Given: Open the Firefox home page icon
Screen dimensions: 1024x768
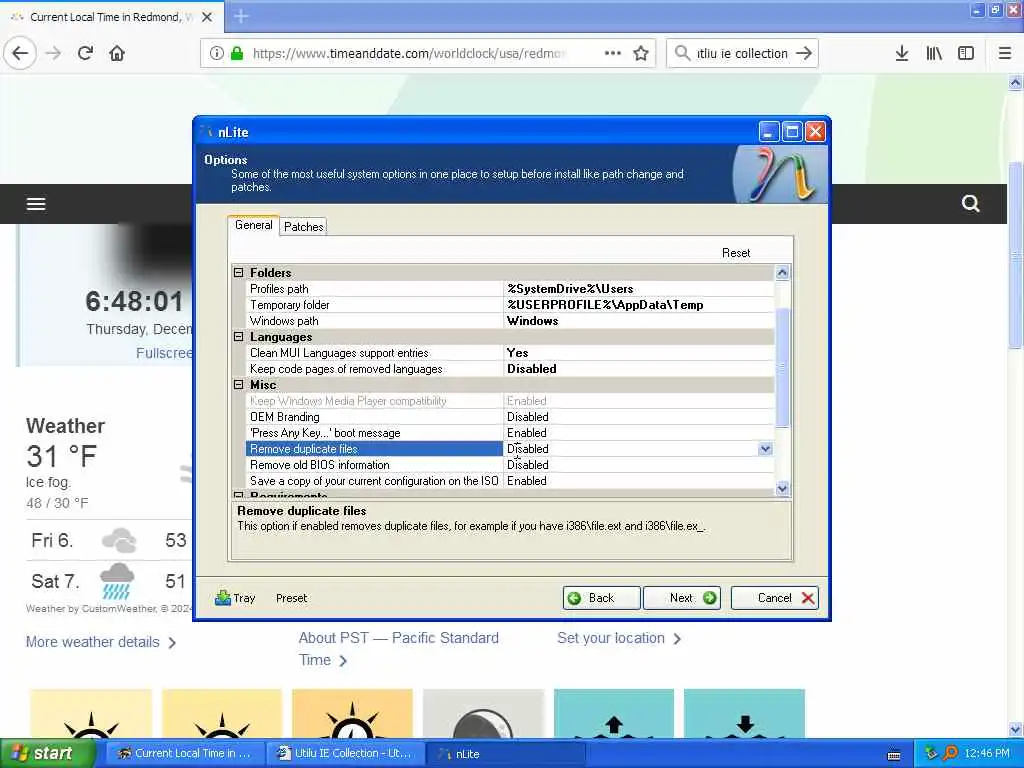Looking at the screenshot, I should click(117, 54).
